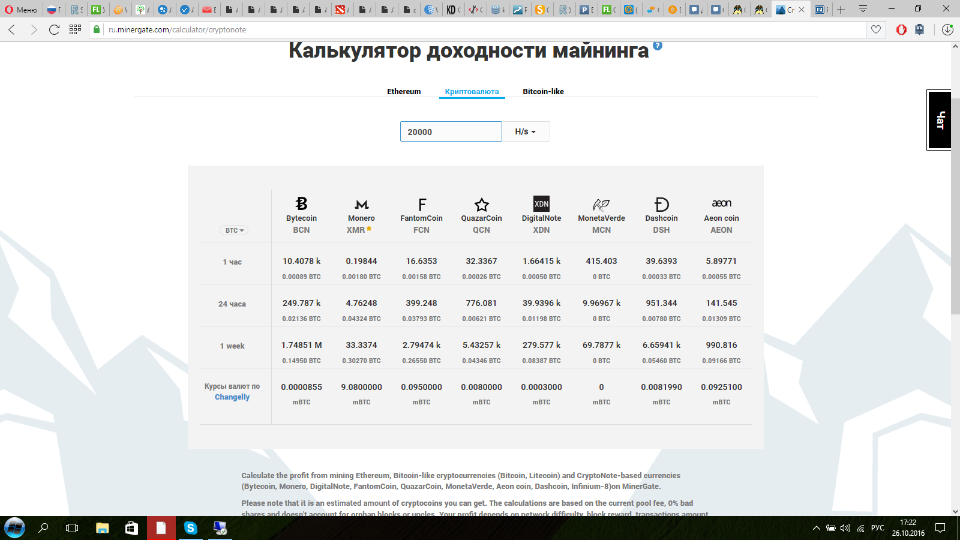
Task: Open the H/s units dropdown
Action: point(525,132)
